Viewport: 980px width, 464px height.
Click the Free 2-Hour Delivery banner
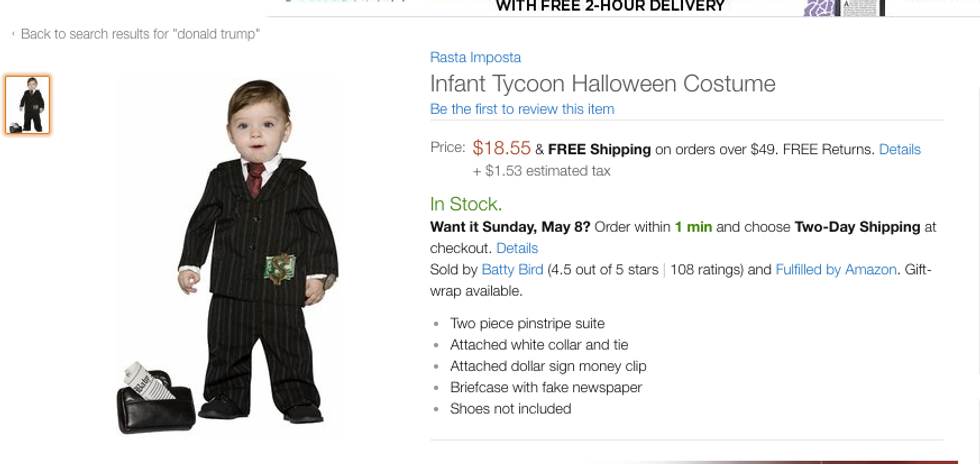coord(610,7)
